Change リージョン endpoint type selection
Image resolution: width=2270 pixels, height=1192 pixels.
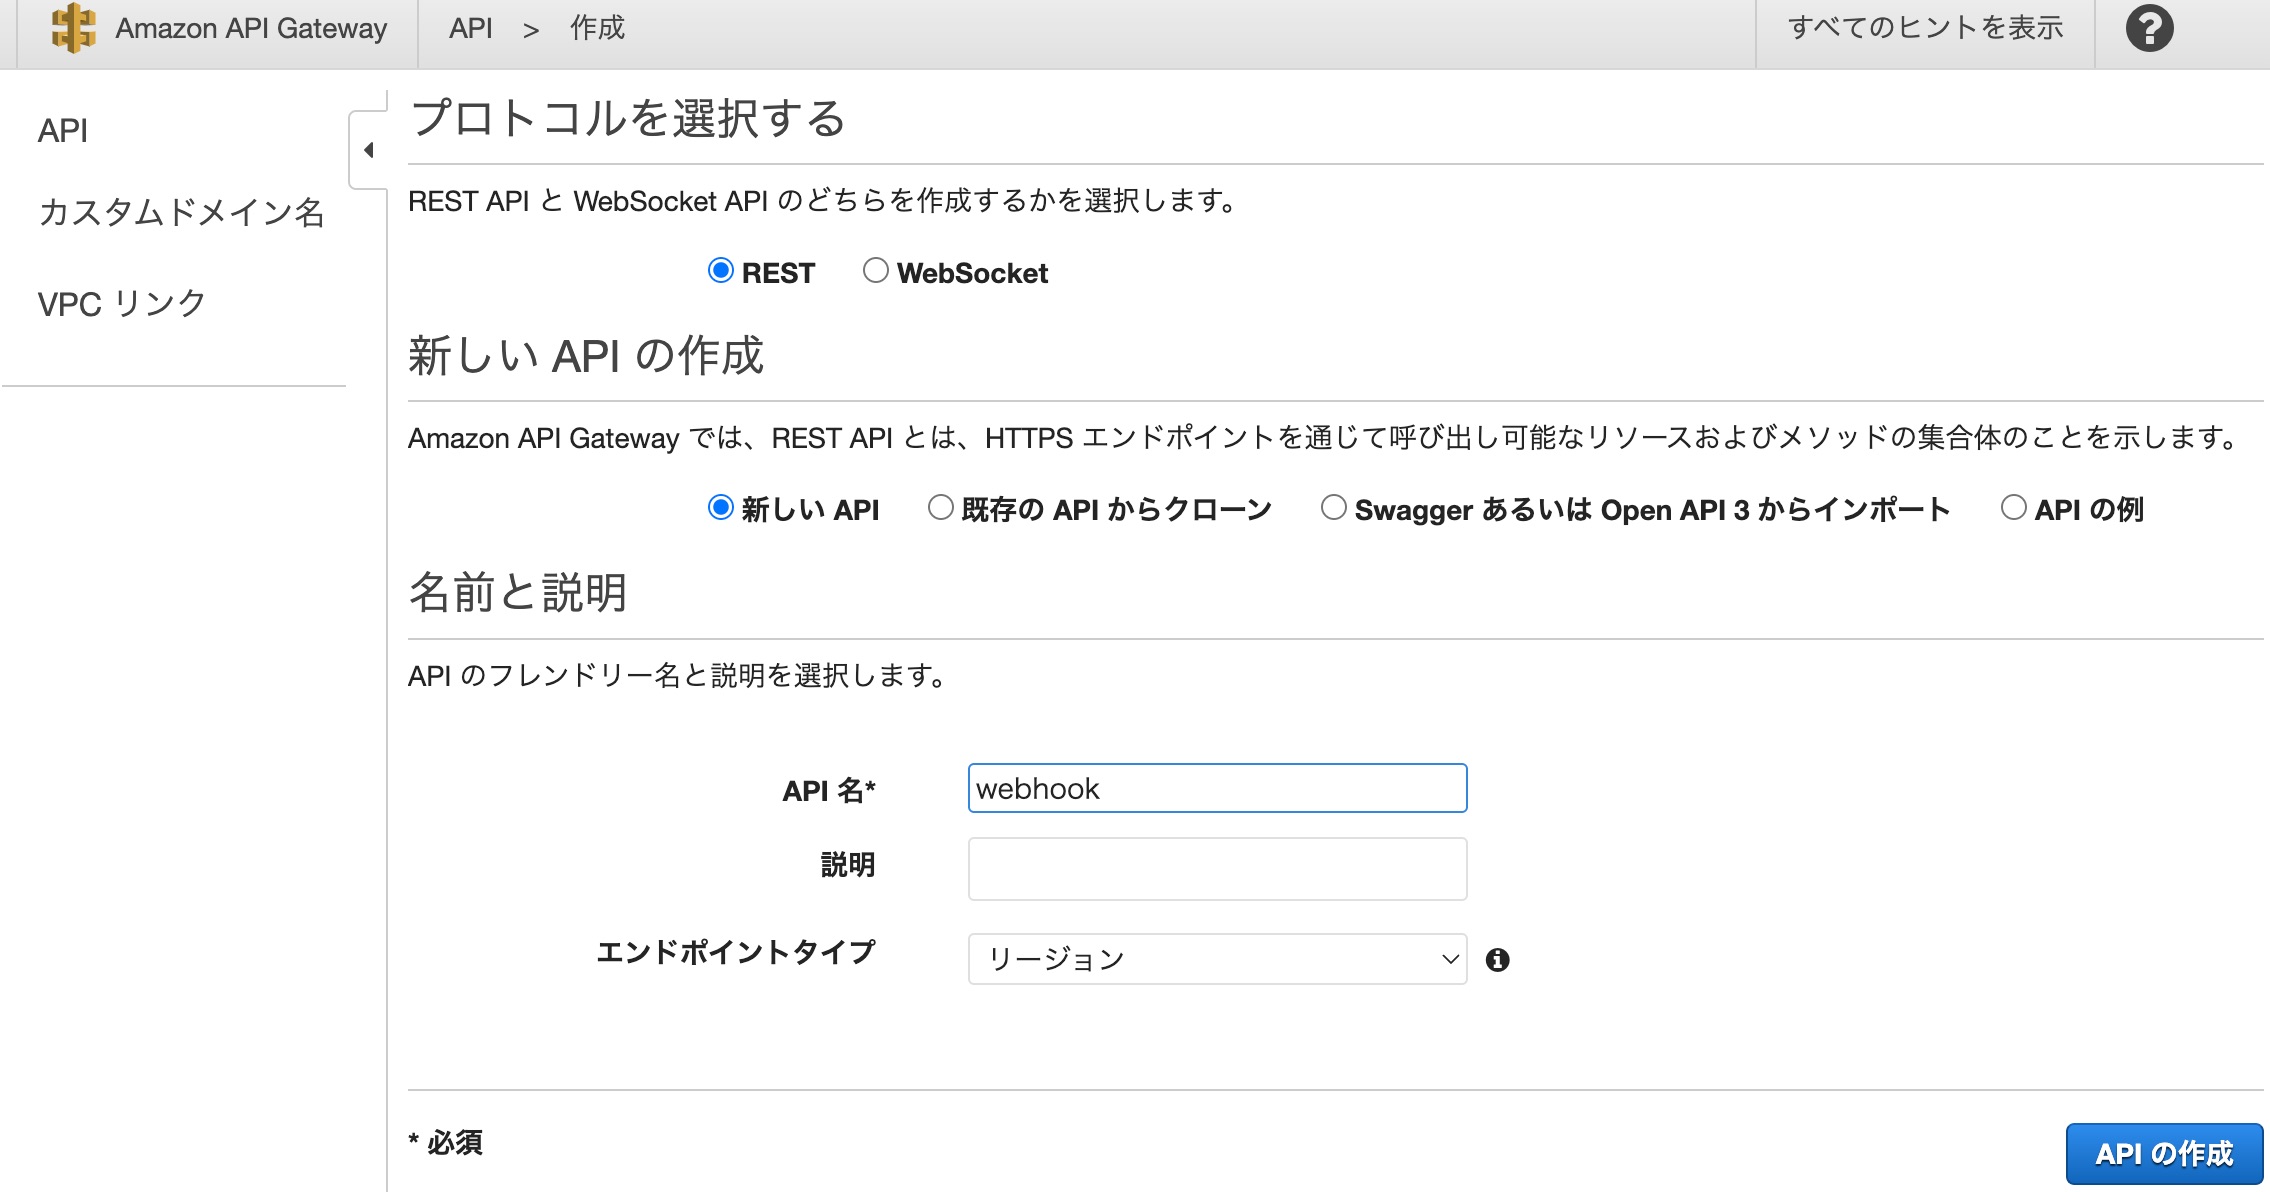(x=1216, y=958)
